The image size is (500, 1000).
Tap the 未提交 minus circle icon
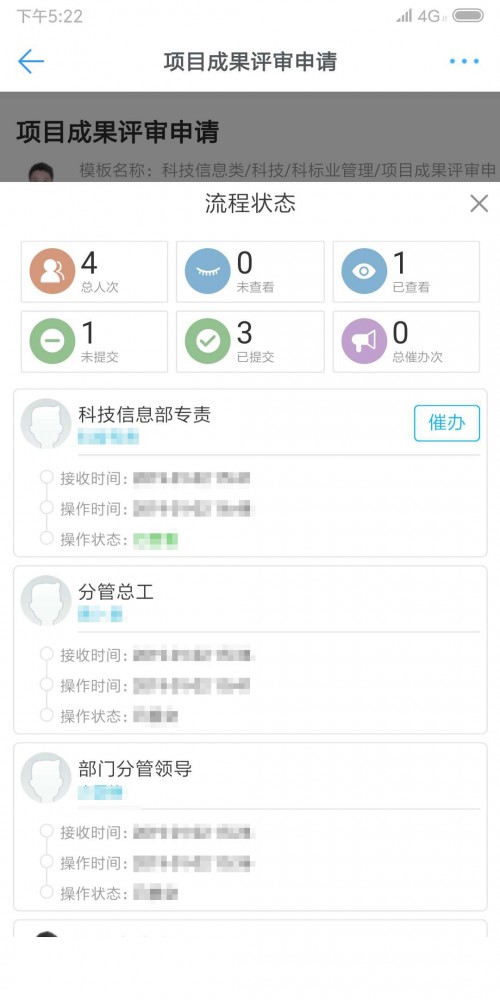[52, 341]
